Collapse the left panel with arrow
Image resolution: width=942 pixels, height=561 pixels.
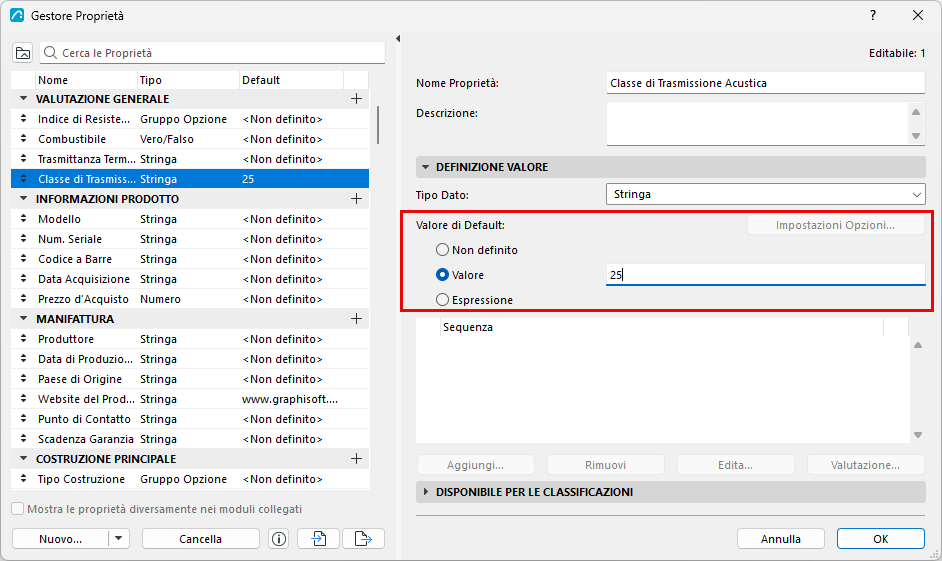398,38
